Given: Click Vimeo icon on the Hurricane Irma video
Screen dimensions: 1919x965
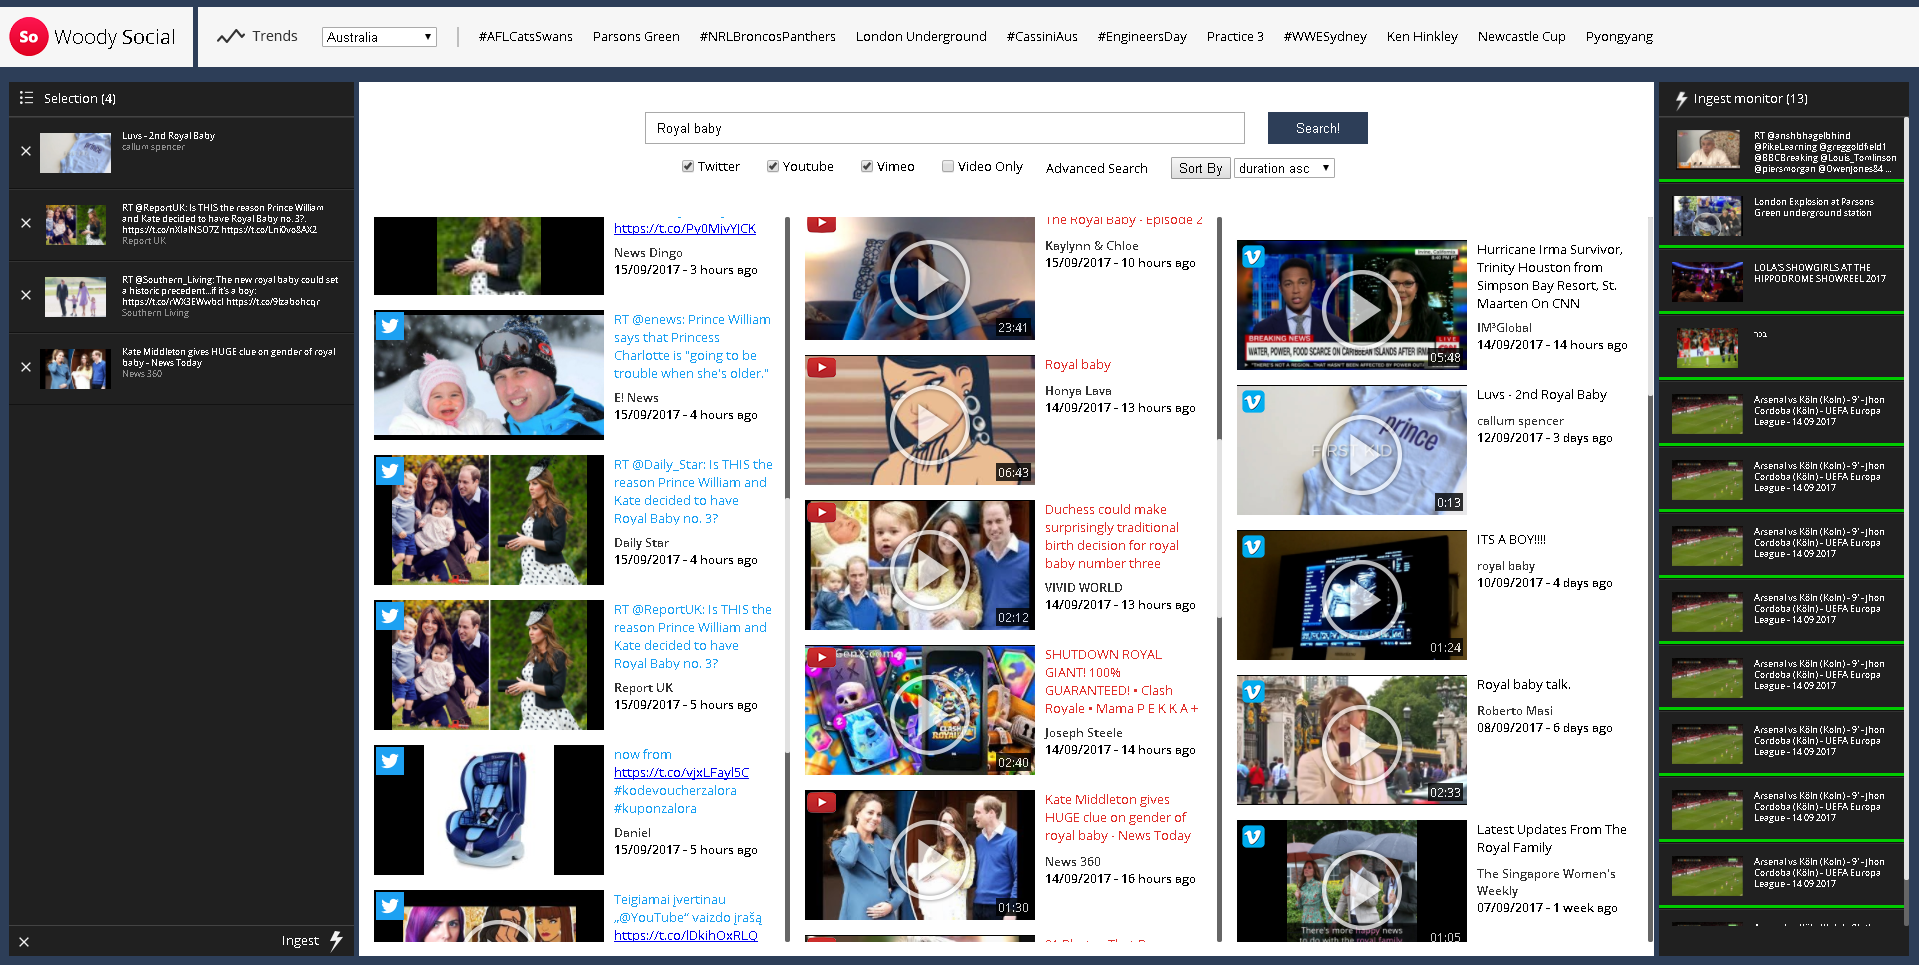Looking at the screenshot, I should click(1253, 256).
